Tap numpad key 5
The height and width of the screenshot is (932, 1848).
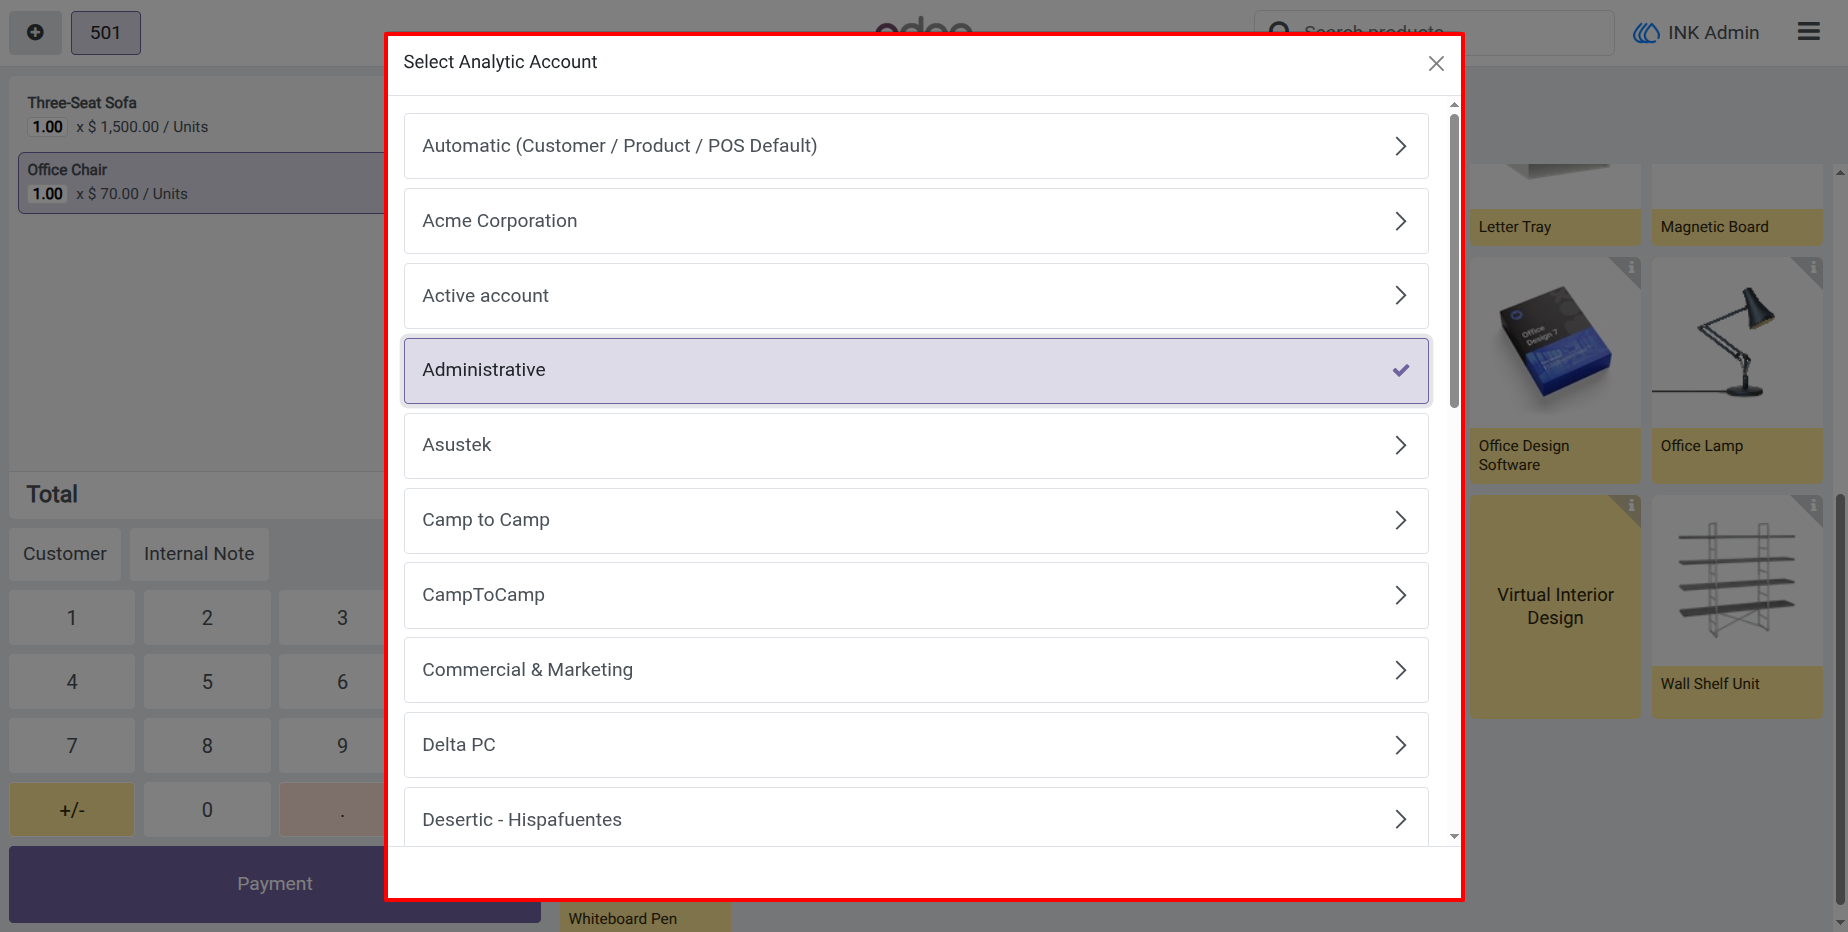tap(207, 682)
